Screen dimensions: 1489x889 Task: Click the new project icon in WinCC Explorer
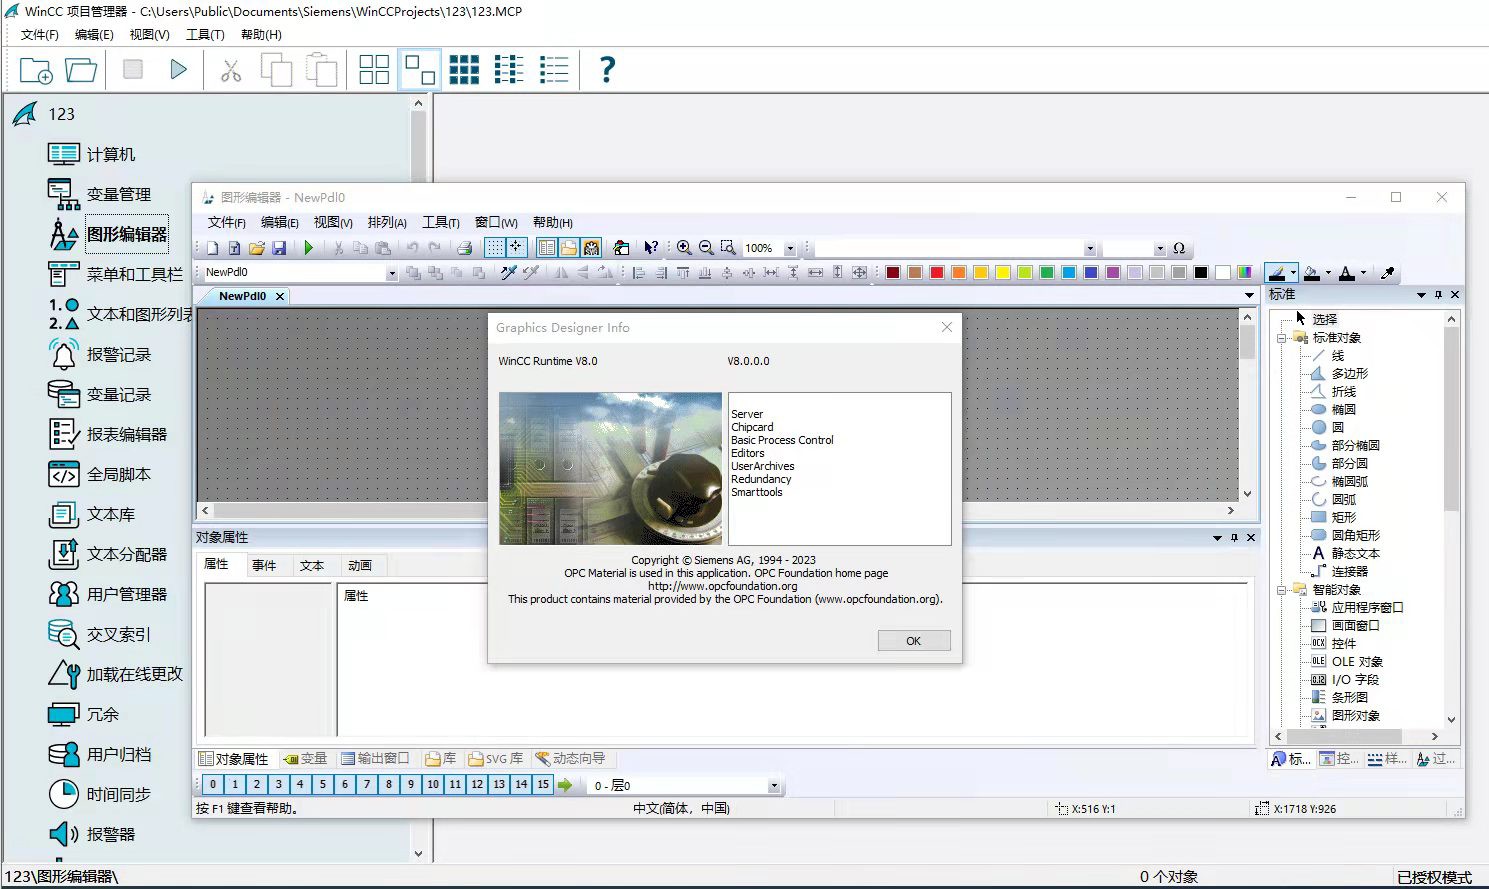[36, 70]
